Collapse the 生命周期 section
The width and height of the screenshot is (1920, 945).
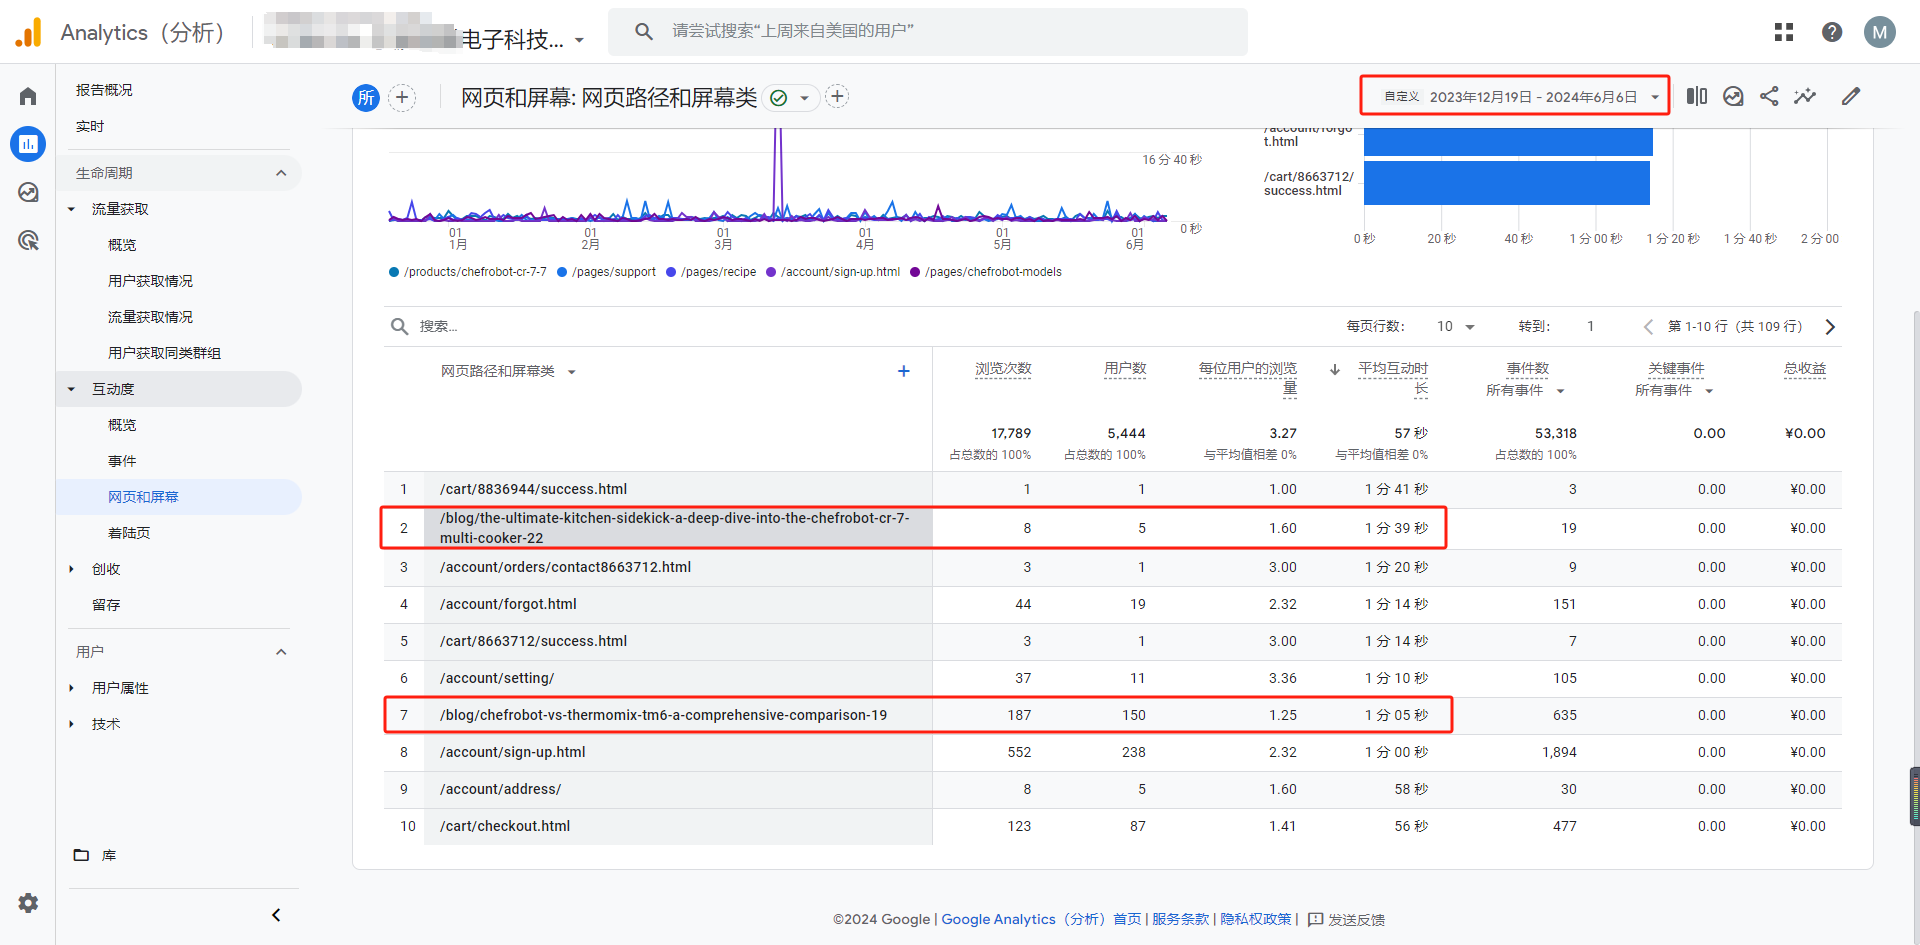281,173
